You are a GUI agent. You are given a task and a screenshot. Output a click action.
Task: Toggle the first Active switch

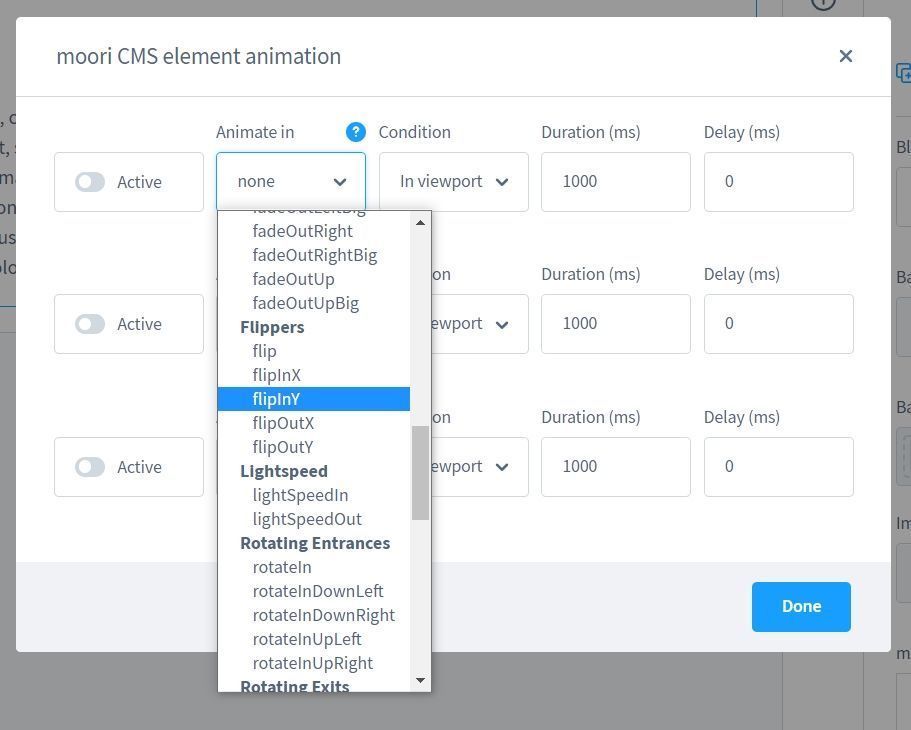(x=90, y=182)
